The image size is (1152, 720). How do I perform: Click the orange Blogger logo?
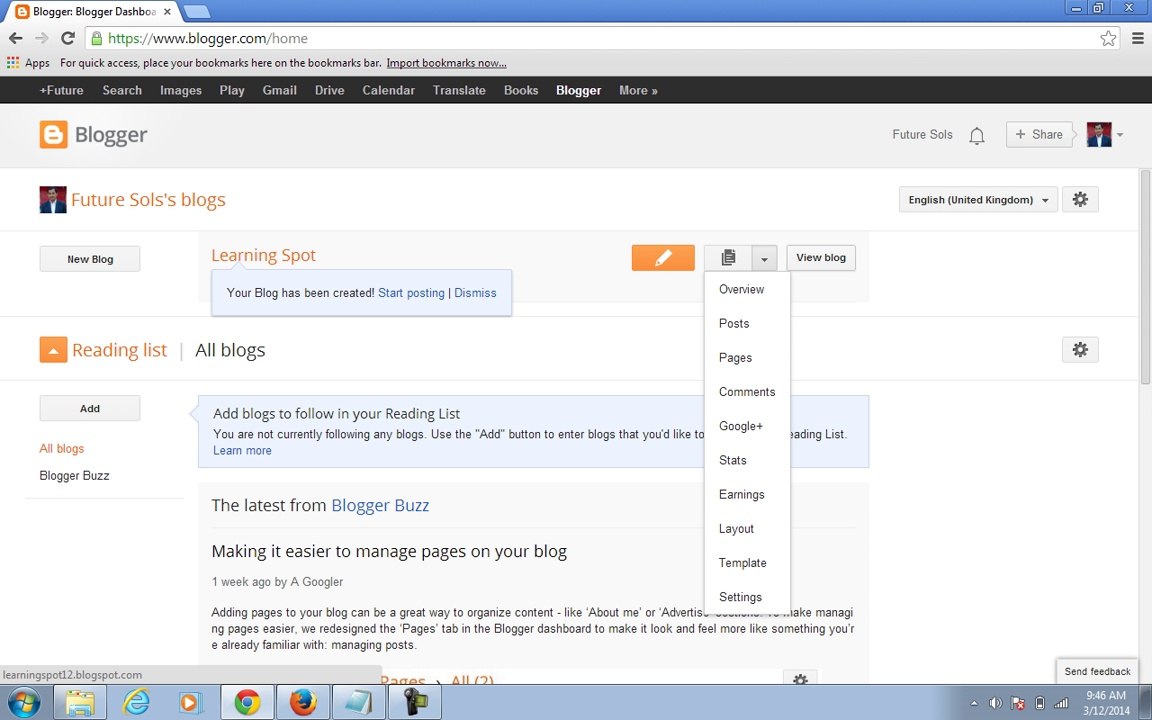coord(54,134)
